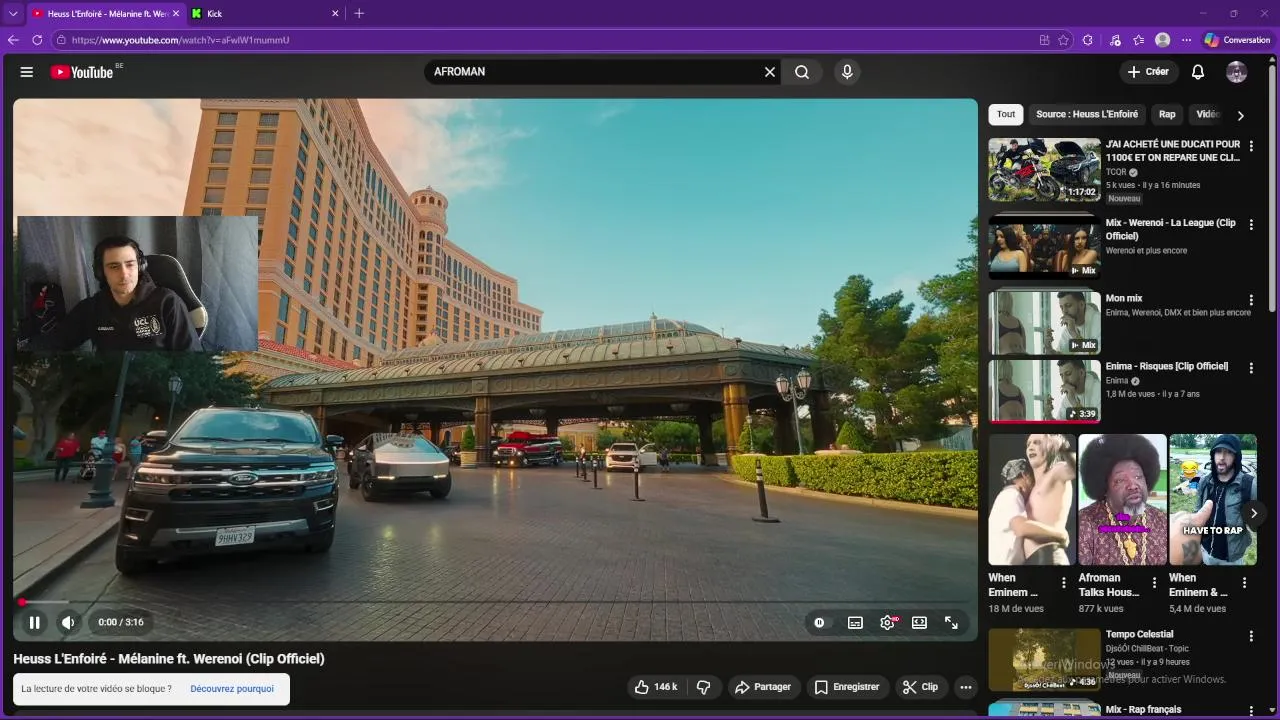Viewport: 1280px width, 720px height.
Task: Click the Partager share button
Action: tap(762, 687)
